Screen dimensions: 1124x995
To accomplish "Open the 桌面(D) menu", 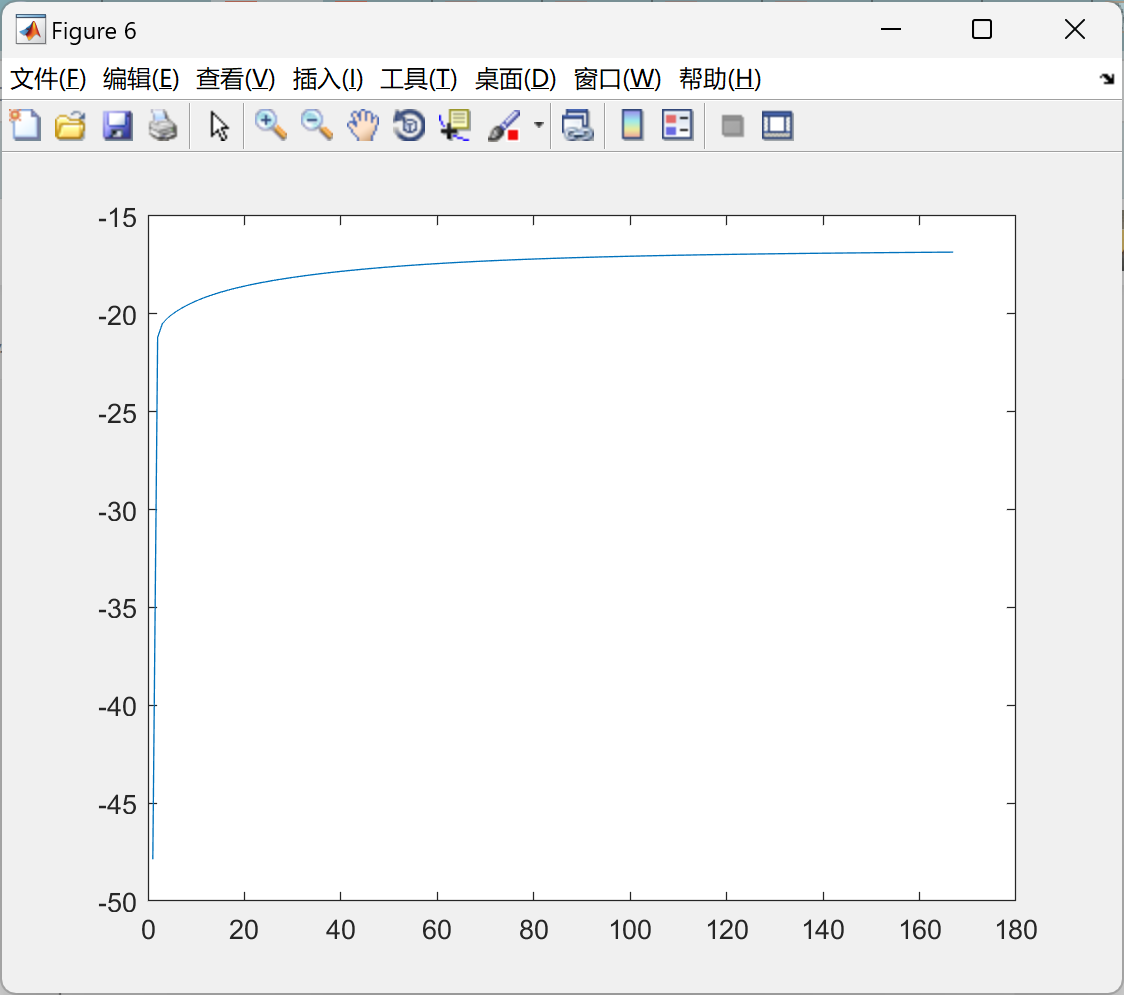I will [x=515, y=79].
